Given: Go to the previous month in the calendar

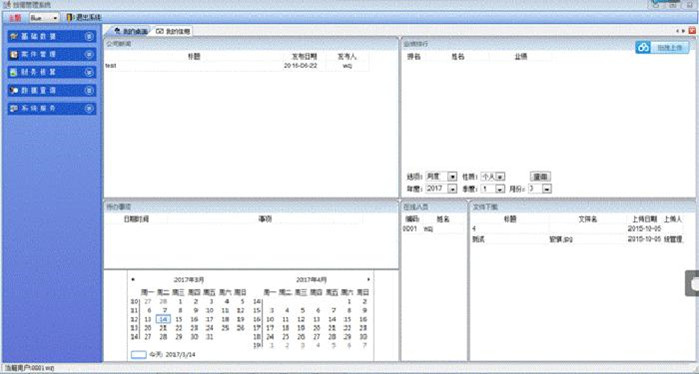Looking at the screenshot, I should (x=133, y=279).
